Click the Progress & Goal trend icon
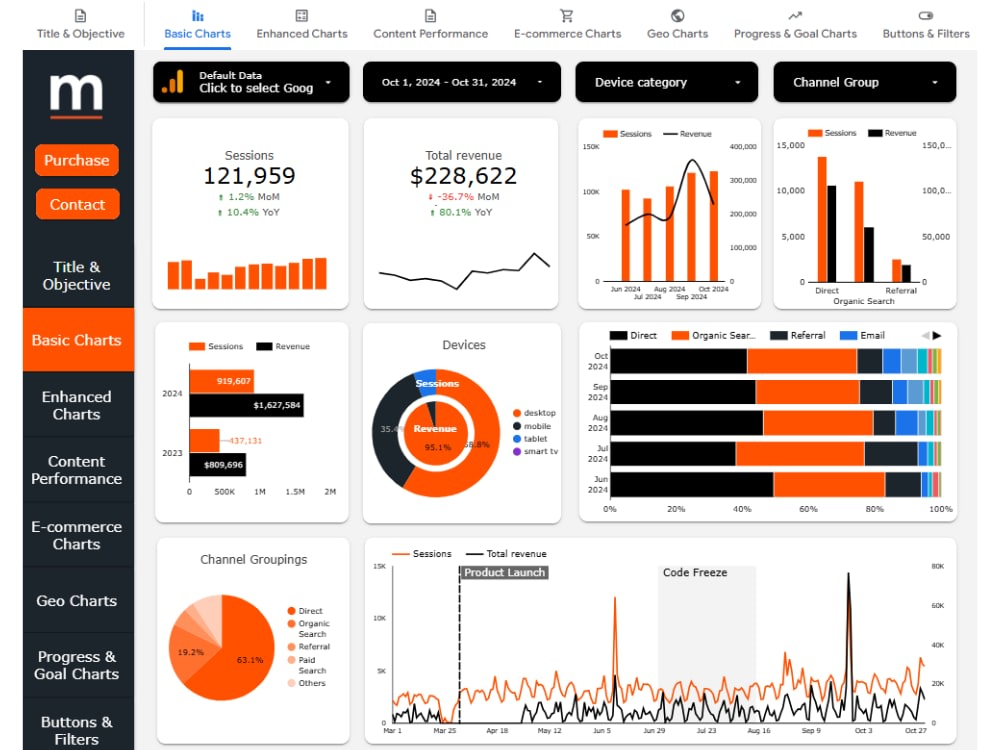 (795, 15)
